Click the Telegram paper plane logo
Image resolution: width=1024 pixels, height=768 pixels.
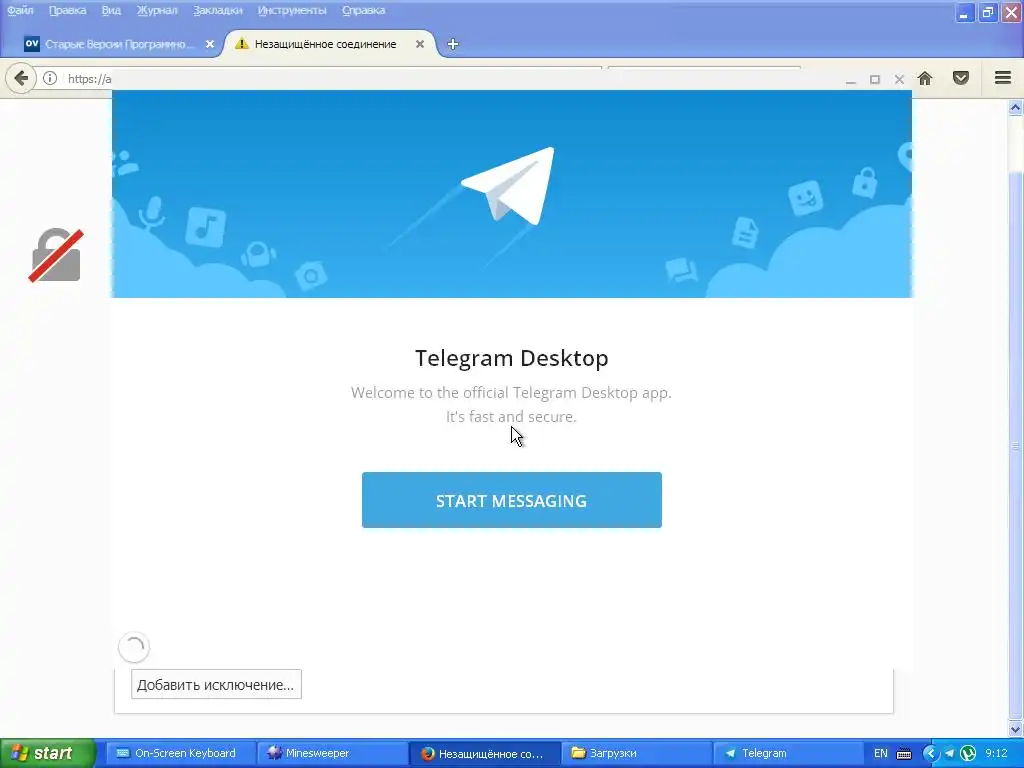(x=508, y=186)
